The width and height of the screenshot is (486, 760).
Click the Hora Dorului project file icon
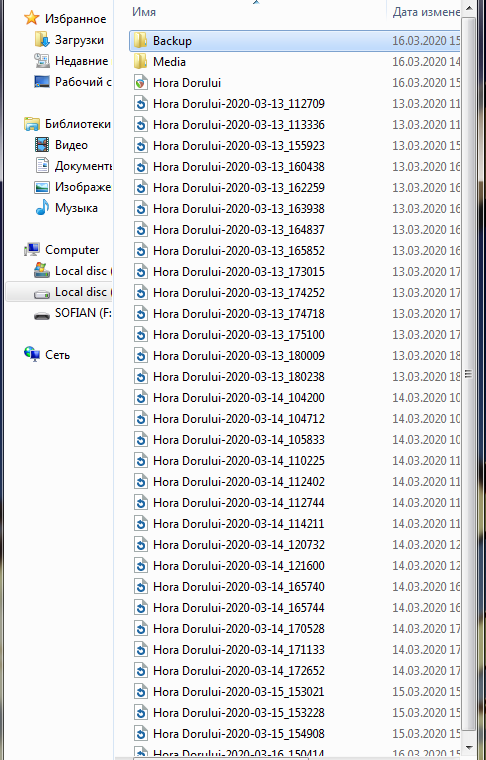141,83
